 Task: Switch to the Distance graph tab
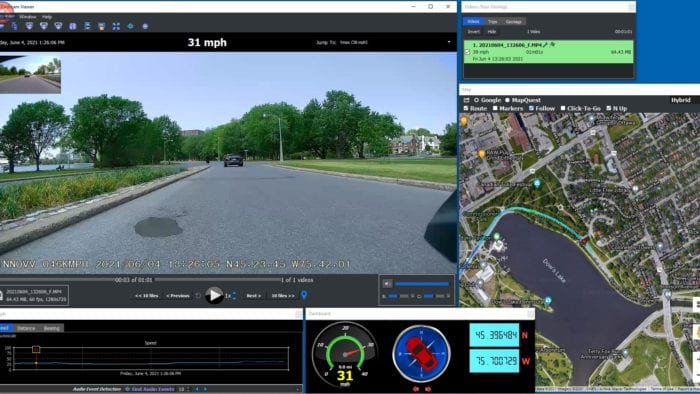pyautogui.click(x=26, y=328)
